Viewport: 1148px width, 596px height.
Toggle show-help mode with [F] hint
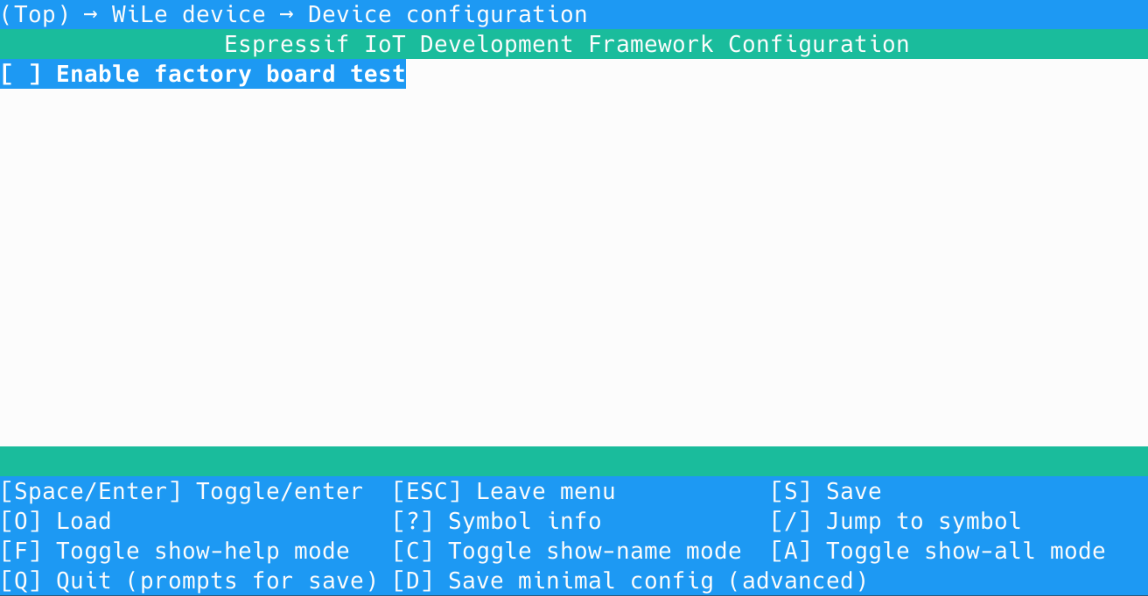174,552
